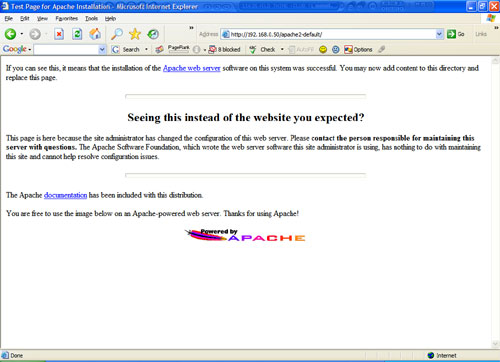Click the green Go button
The image size is (500, 362).
pos(456,34)
